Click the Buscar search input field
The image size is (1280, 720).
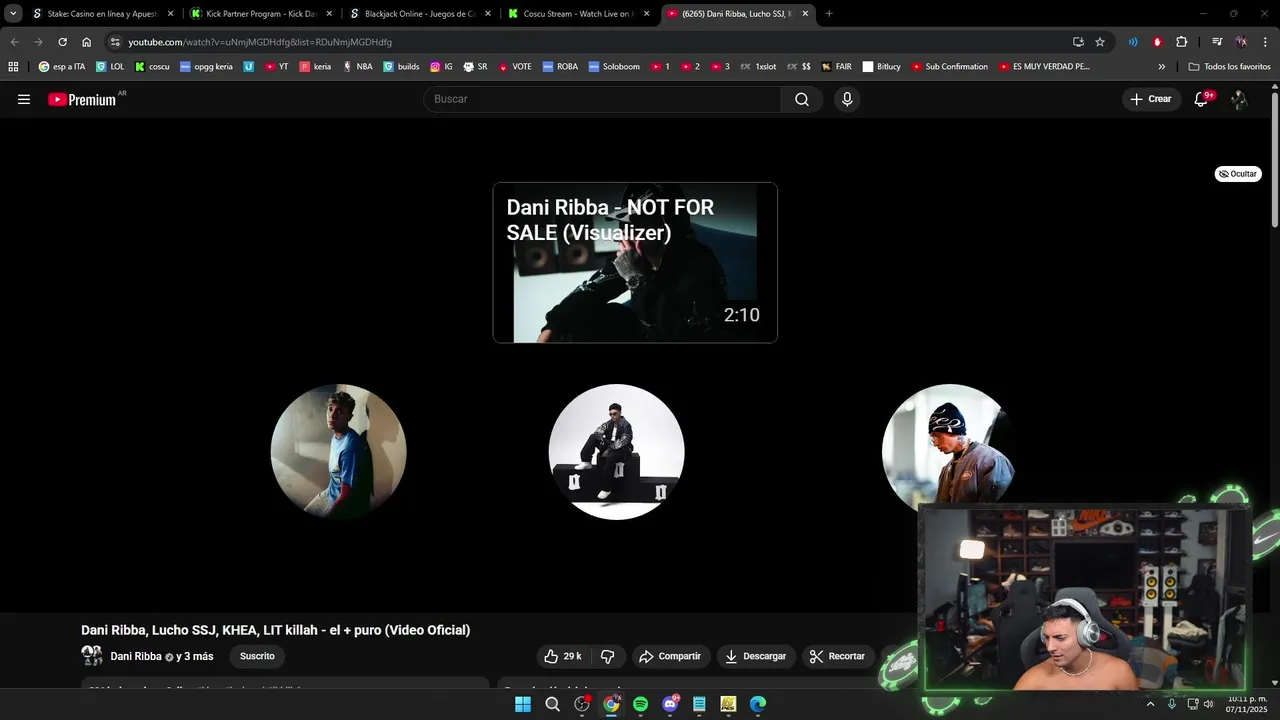(603, 99)
